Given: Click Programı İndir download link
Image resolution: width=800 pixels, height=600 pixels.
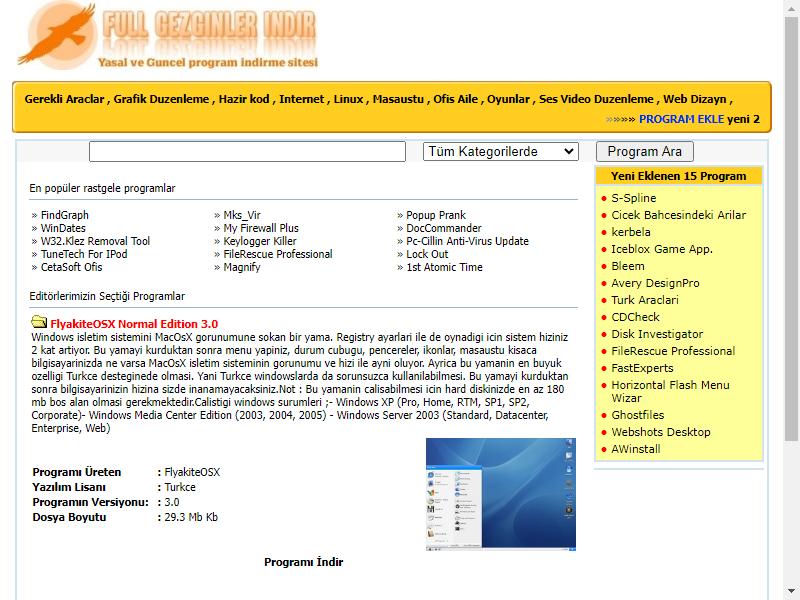Looking at the screenshot, I should pyautogui.click(x=304, y=562).
